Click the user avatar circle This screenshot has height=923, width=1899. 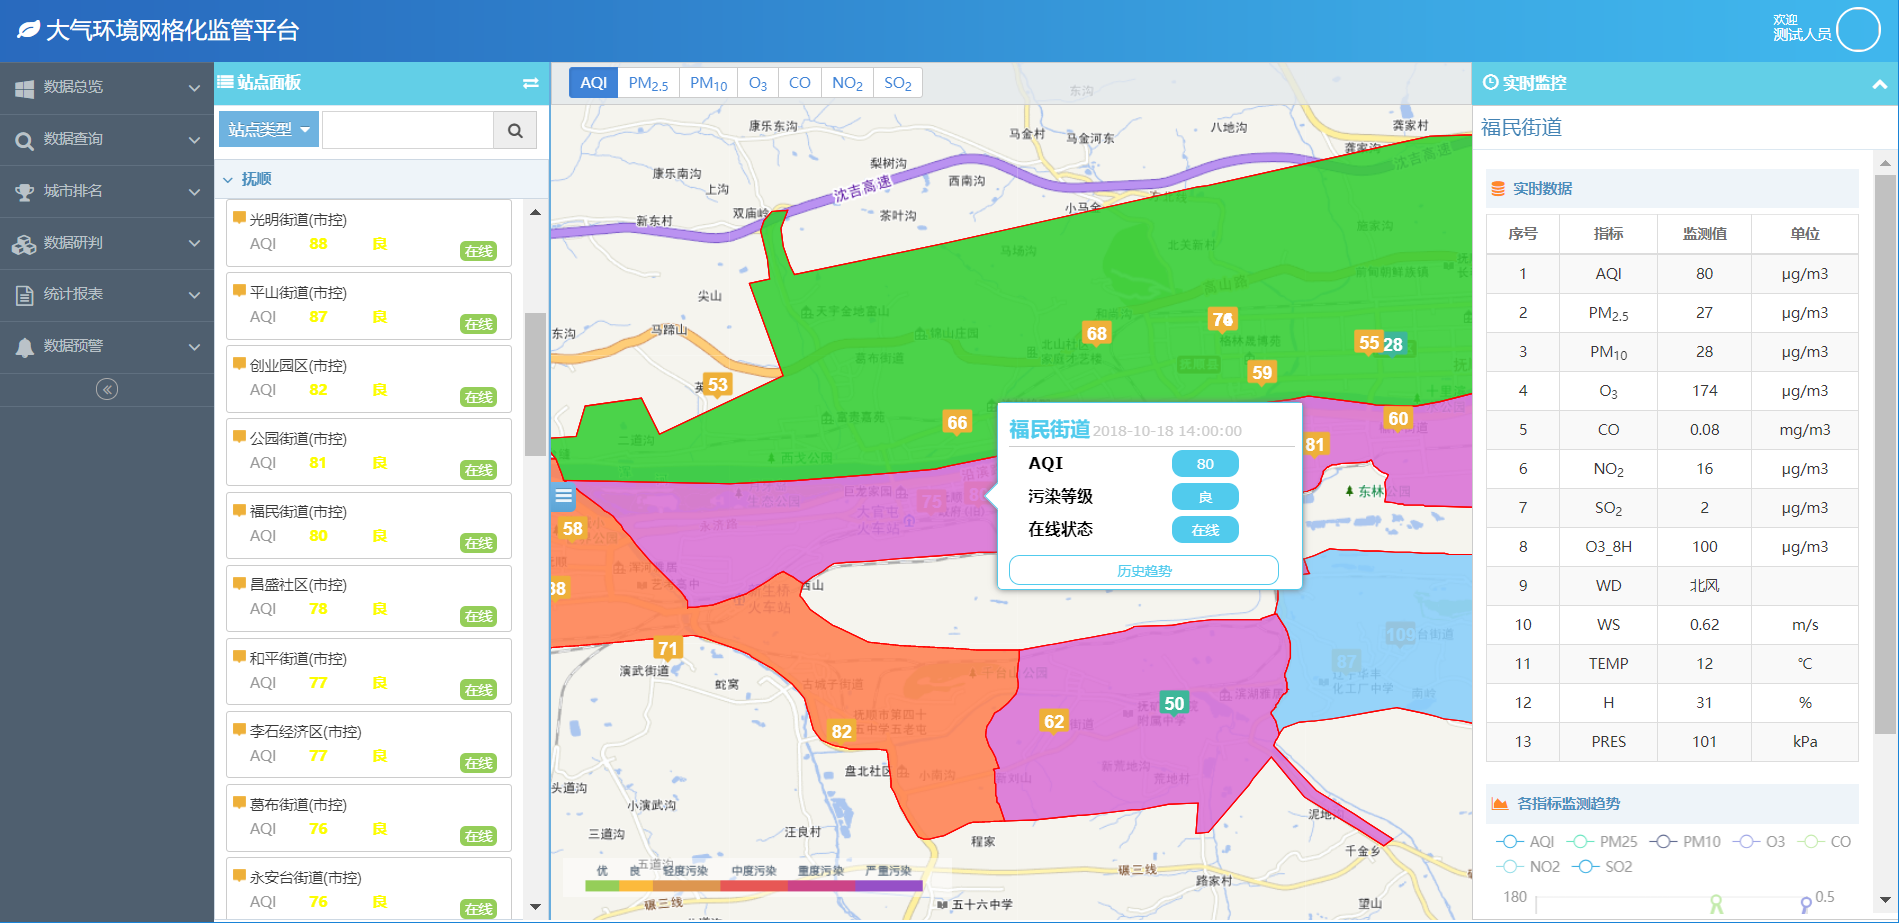[1858, 29]
